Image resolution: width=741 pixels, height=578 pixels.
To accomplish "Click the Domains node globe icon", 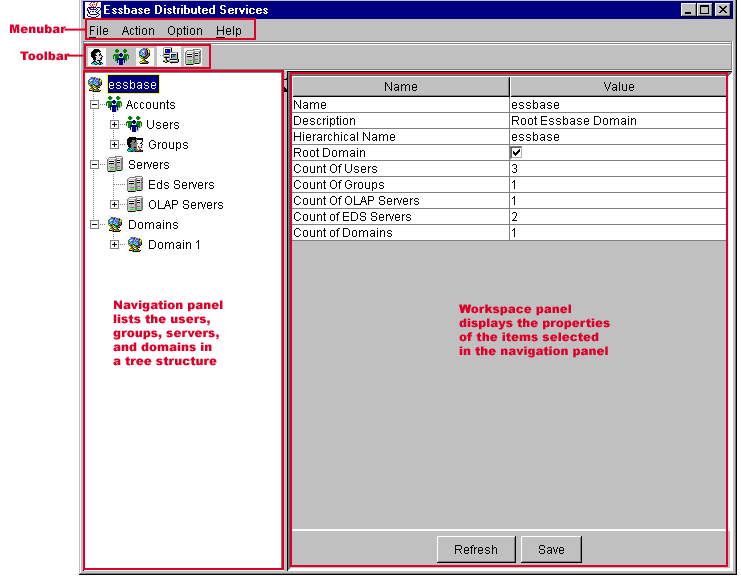I will tap(115, 224).
